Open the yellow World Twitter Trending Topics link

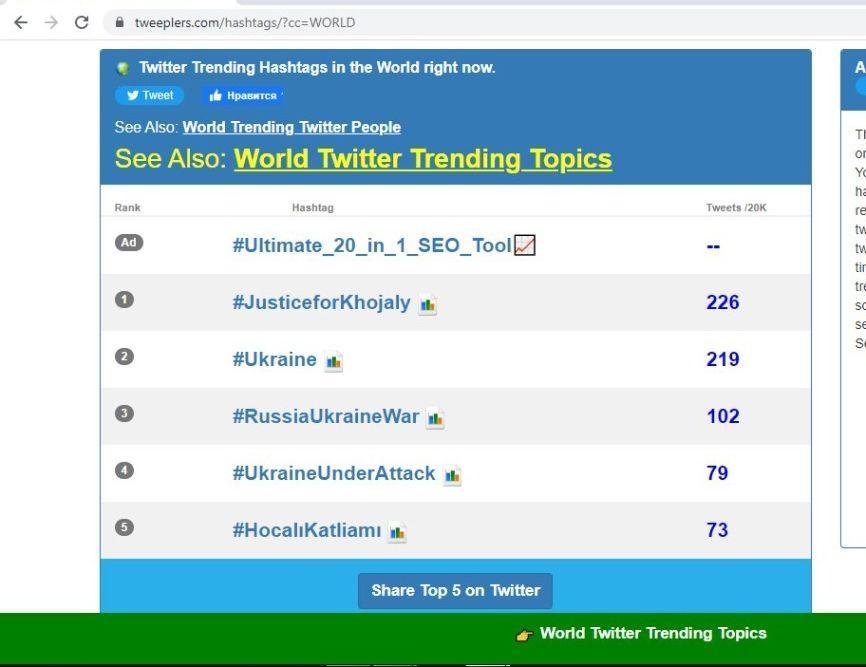[x=422, y=159]
